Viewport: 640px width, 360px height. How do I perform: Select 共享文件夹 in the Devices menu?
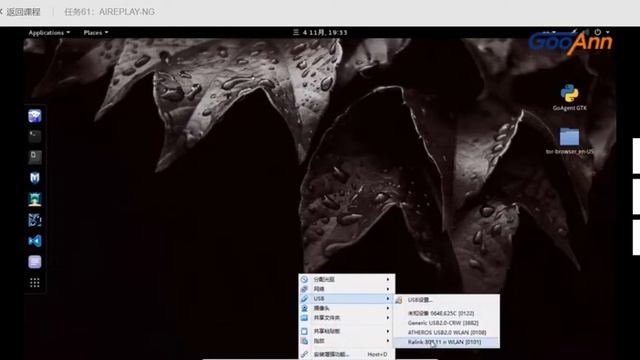[347, 318]
